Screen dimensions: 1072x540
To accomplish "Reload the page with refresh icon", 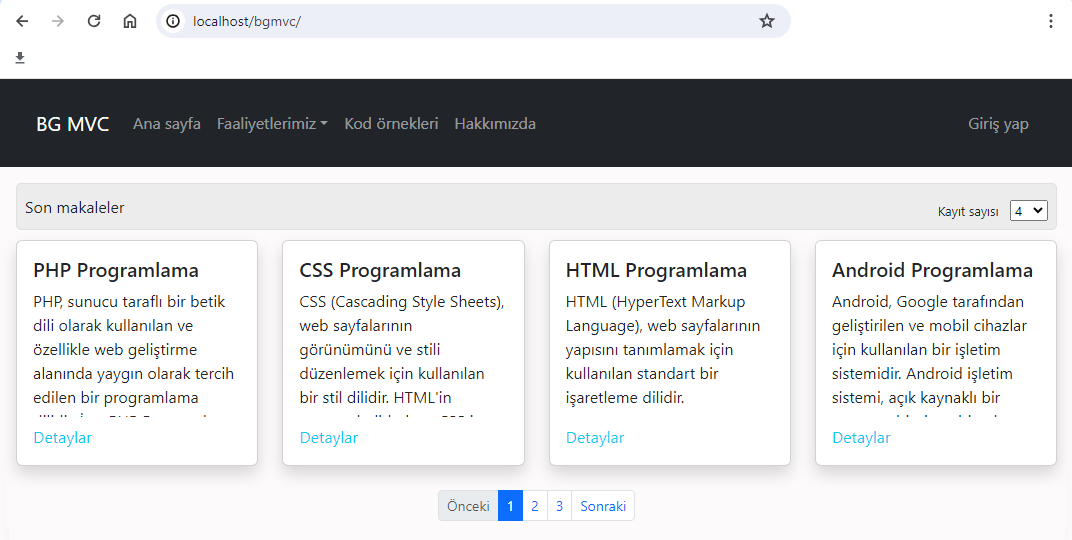I will tap(94, 21).
